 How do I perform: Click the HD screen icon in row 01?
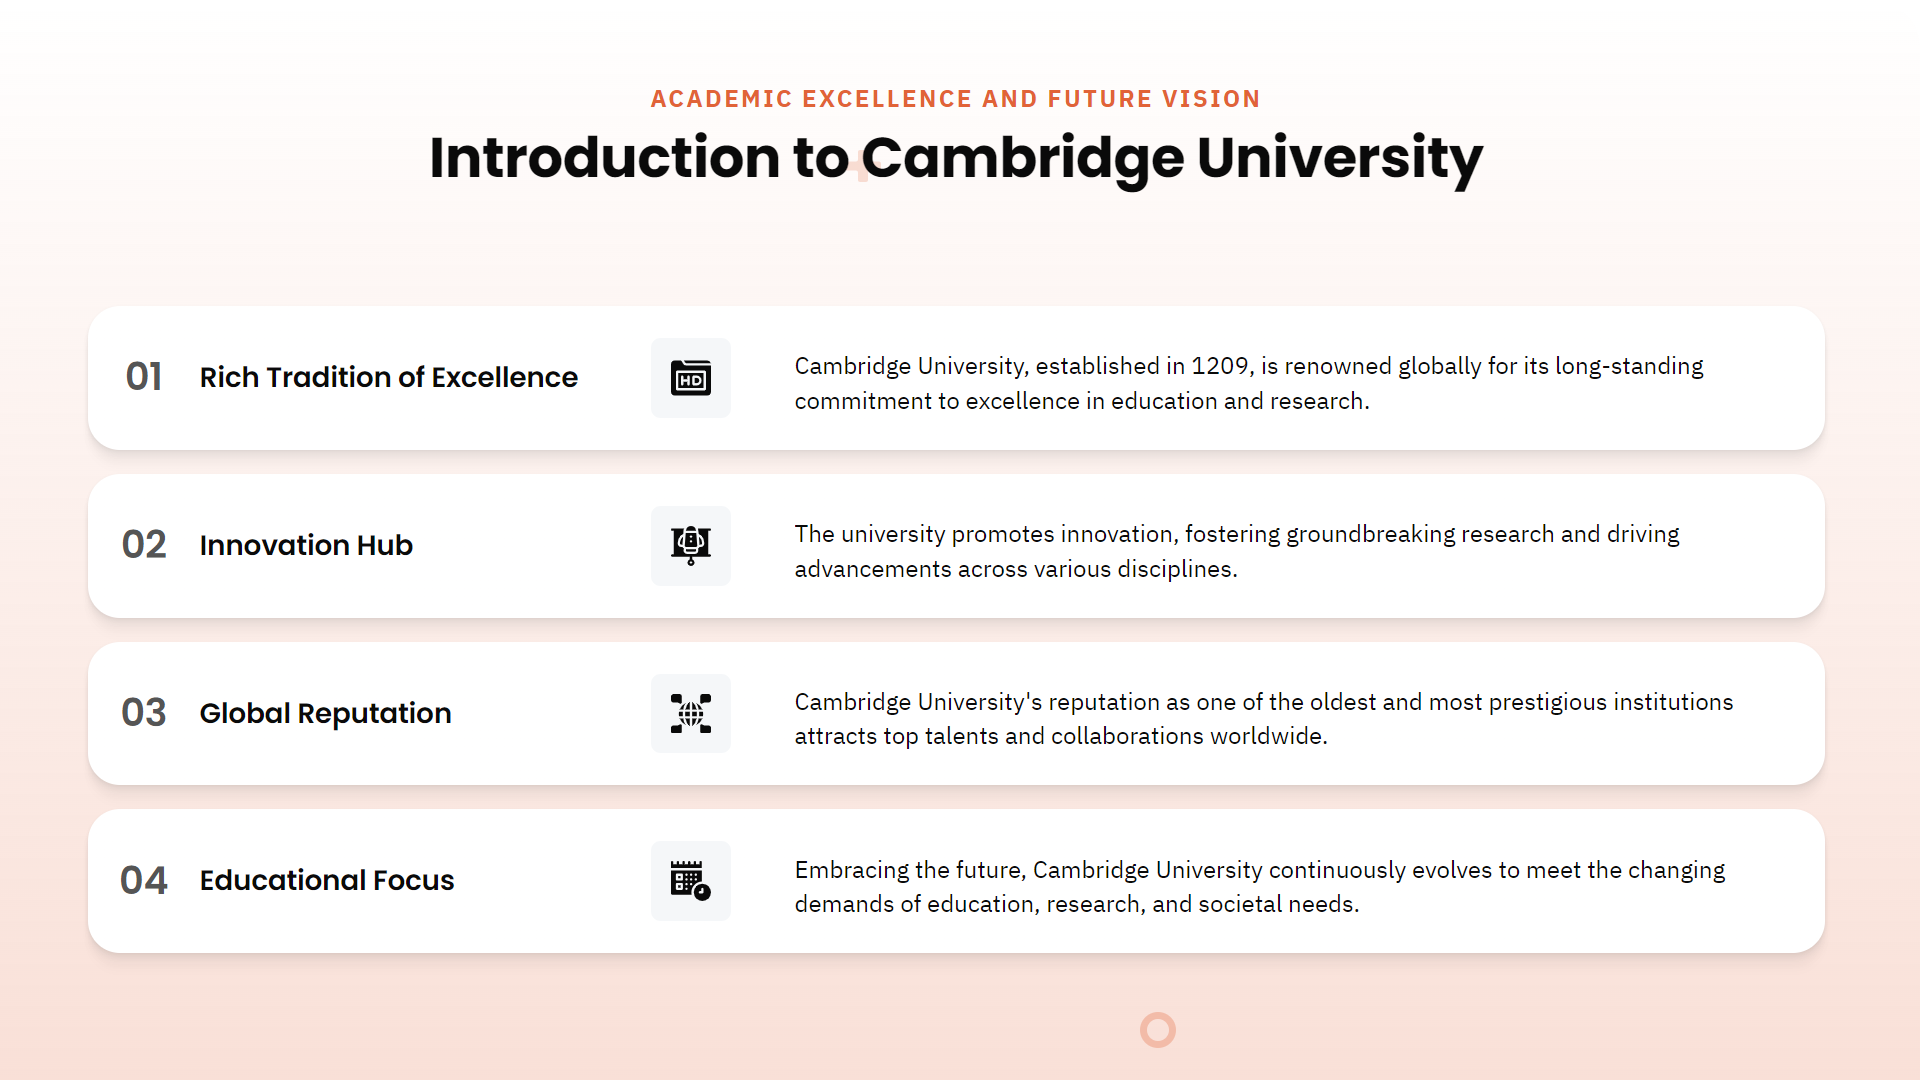point(691,378)
